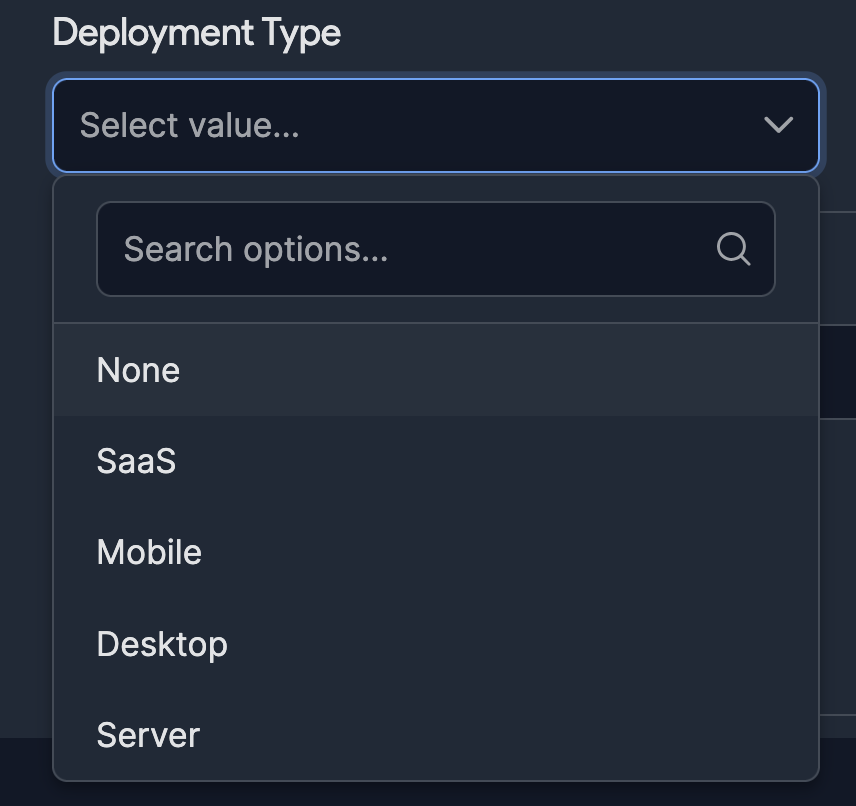The height and width of the screenshot is (806, 856).
Task: Click the search icon to trigger filtering
Action: point(734,249)
